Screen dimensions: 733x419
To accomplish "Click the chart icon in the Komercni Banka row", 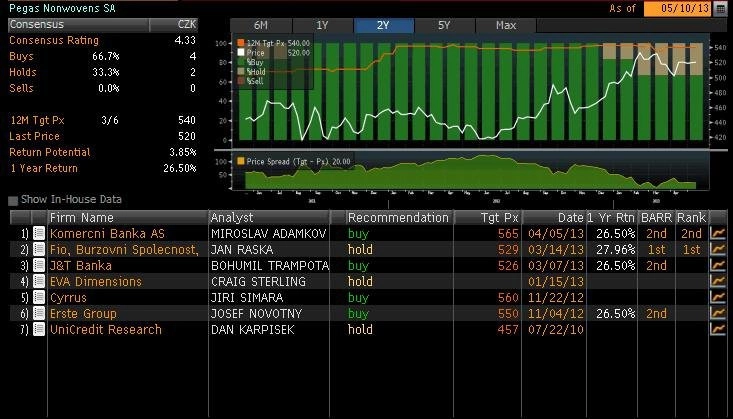I will tap(718, 233).
